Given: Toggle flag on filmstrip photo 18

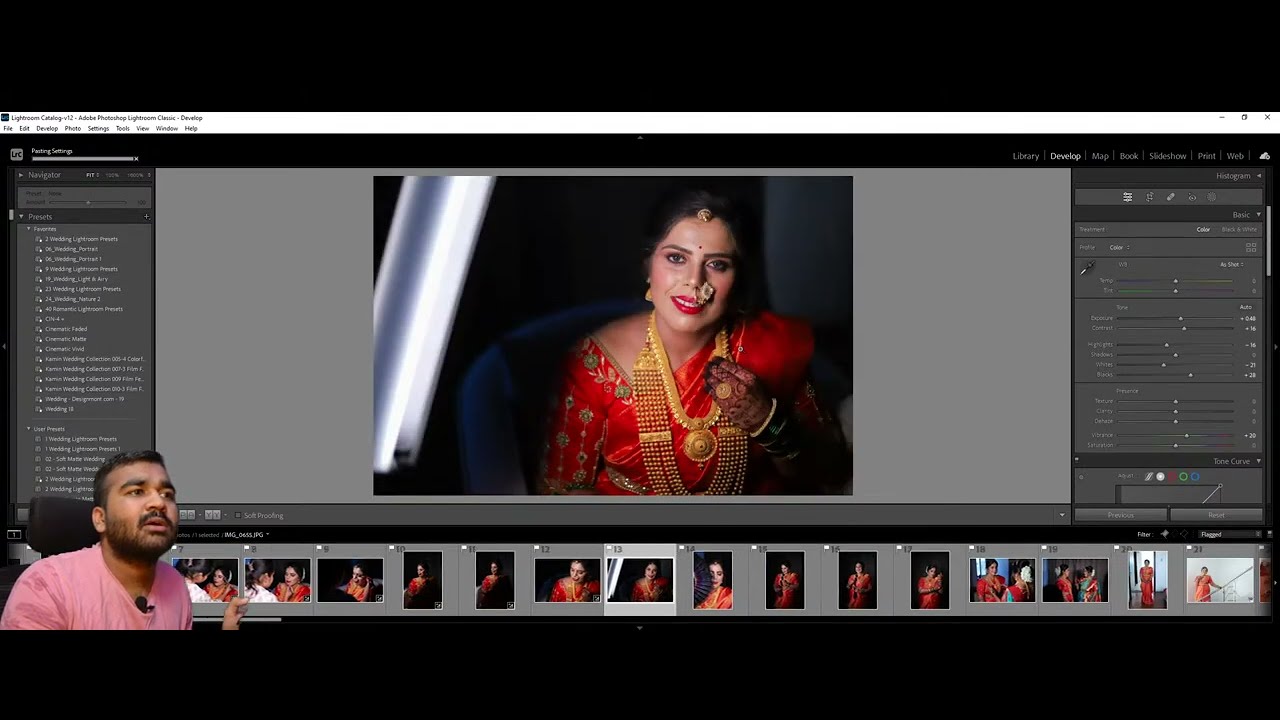Looking at the screenshot, I should pyautogui.click(x=971, y=549).
